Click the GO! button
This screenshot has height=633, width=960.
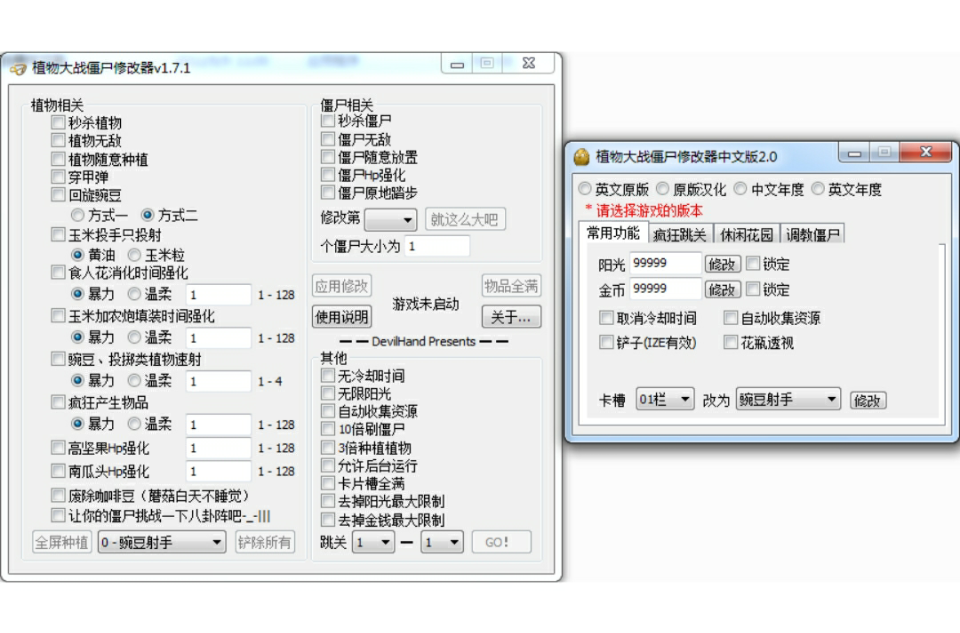click(x=501, y=542)
